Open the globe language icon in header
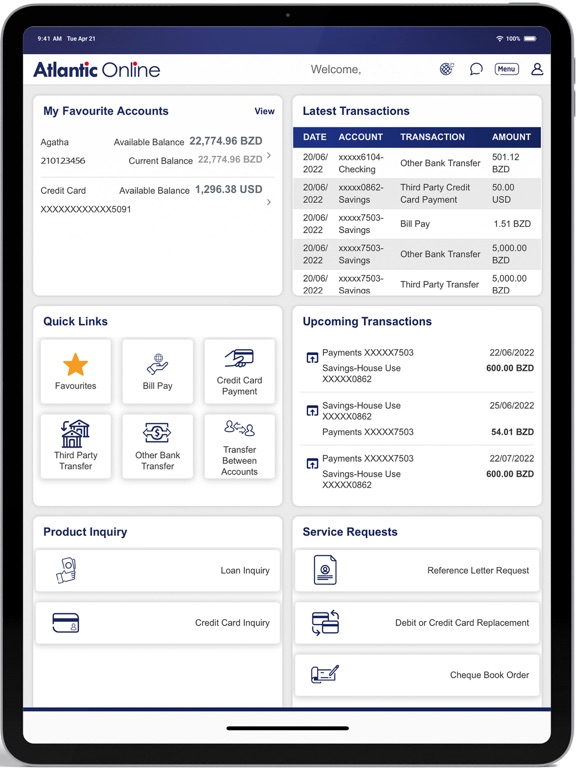This screenshot has width=576, height=768. pyautogui.click(x=446, y=69)
